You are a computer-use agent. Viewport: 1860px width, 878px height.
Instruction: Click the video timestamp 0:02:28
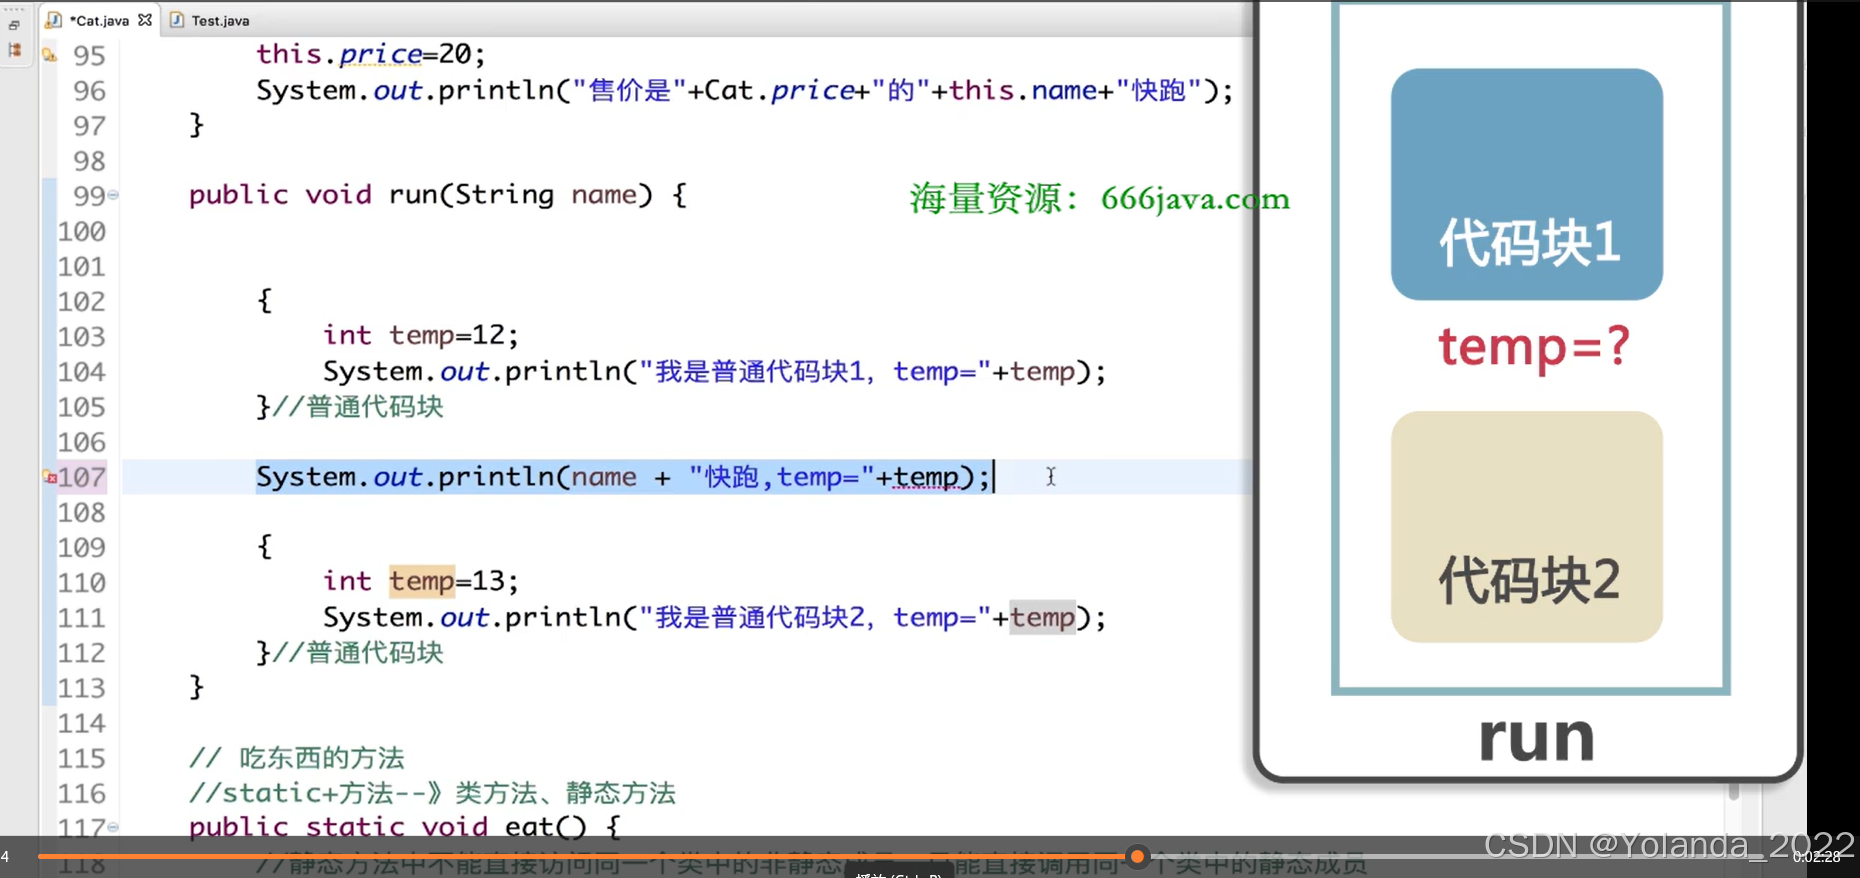(1816, 857)
